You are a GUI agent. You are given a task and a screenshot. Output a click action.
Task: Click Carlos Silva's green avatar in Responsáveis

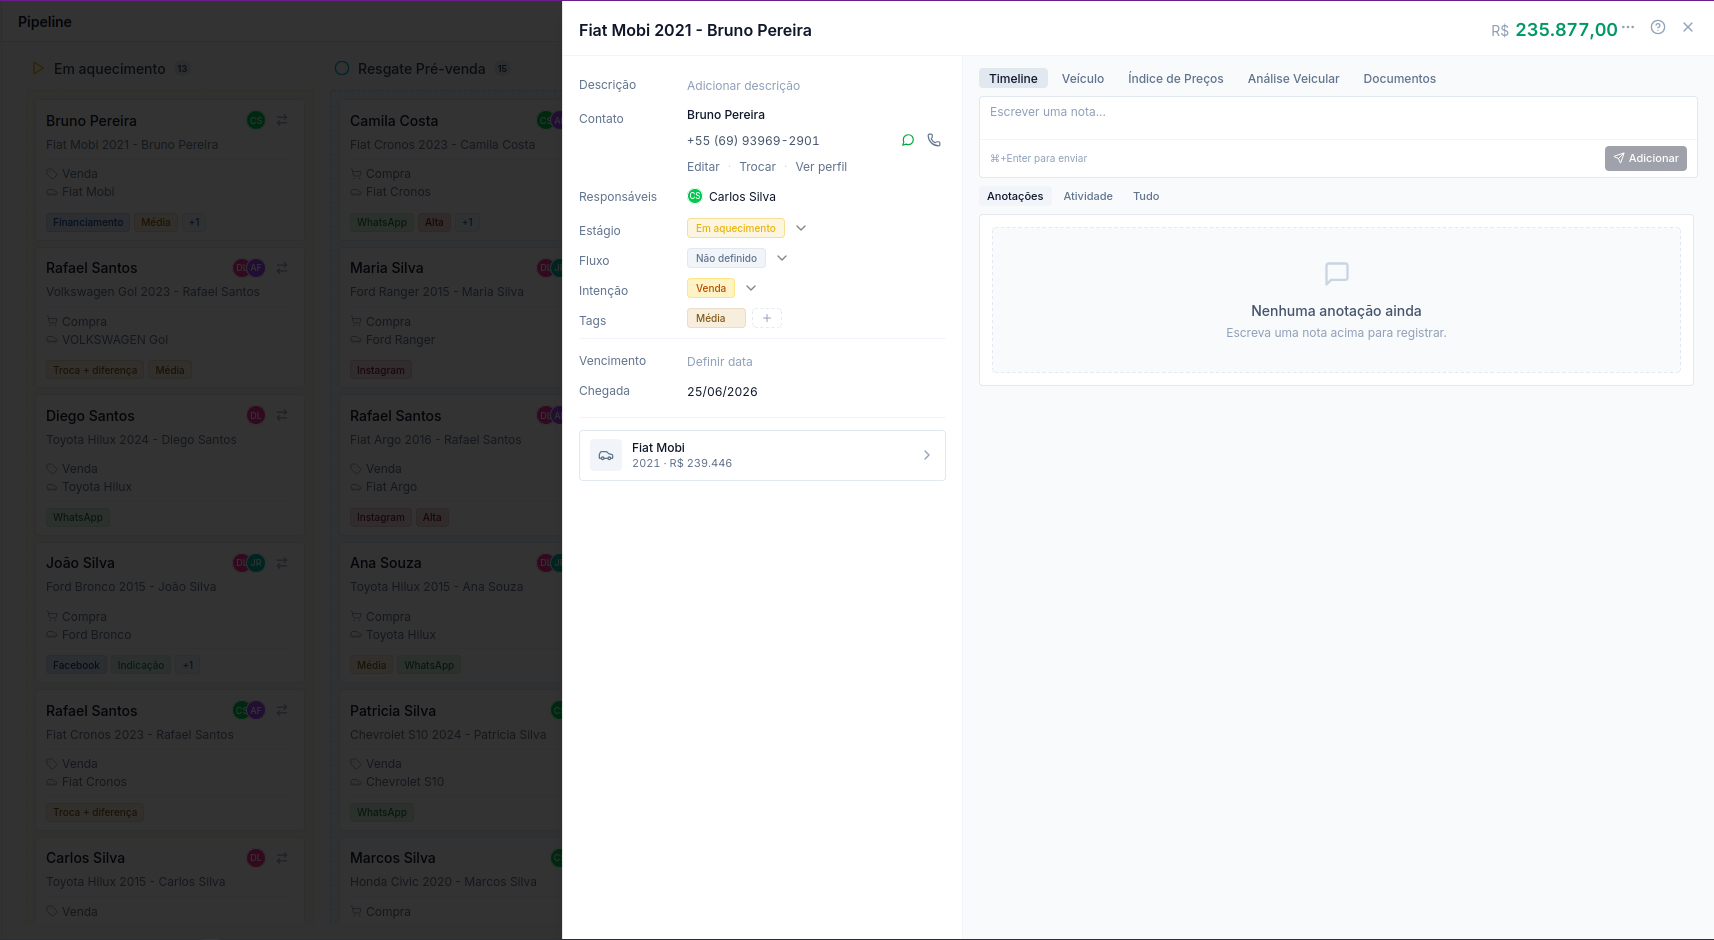(x=695, y=196)
